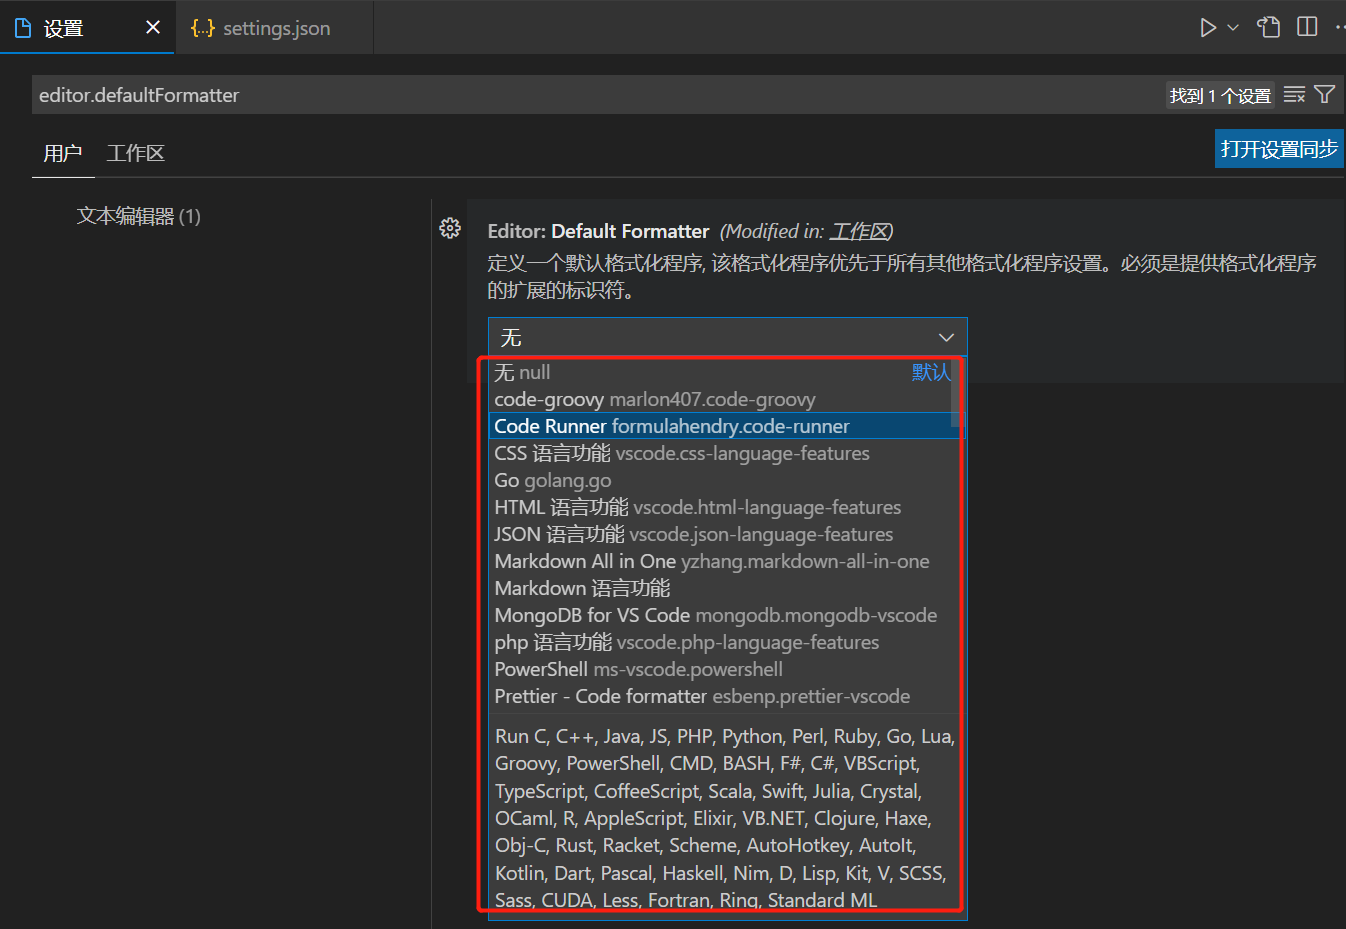The height and width of the screenshot is (929, 1346).
Task: Click the 找到 1 个设置 result badge
Action: point(1220,95)
